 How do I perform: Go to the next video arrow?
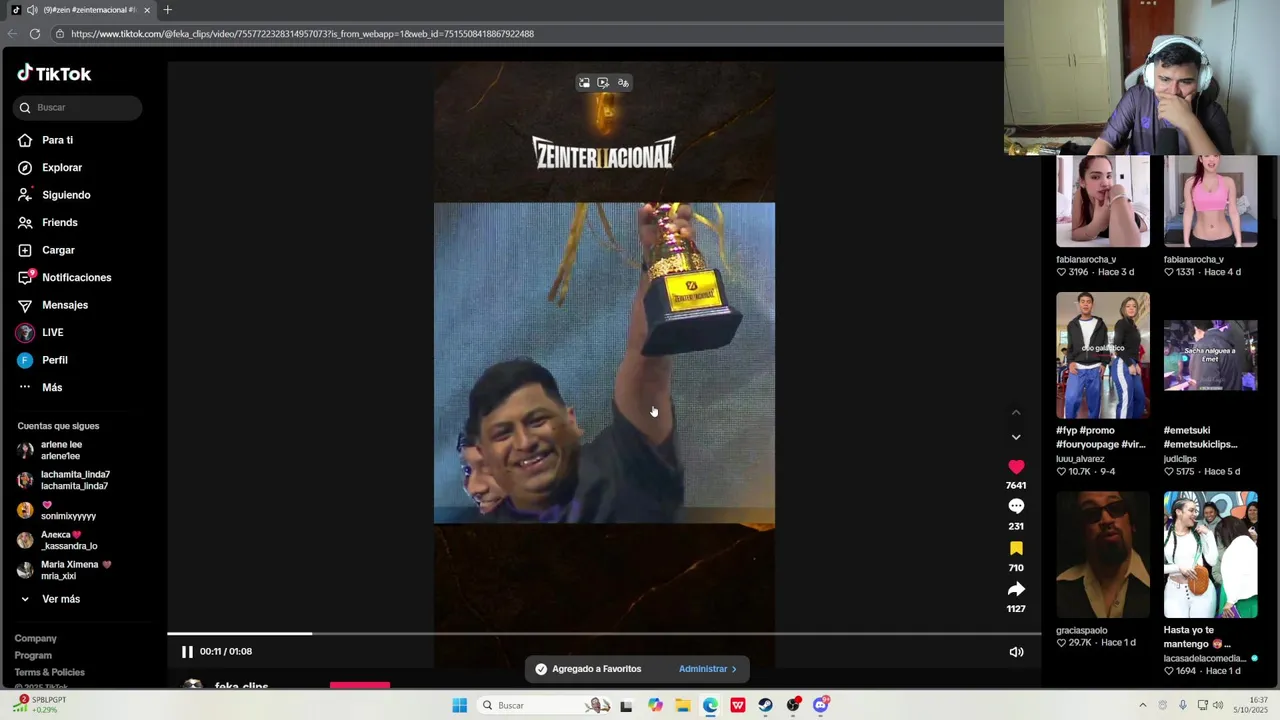pos(1016,437)
